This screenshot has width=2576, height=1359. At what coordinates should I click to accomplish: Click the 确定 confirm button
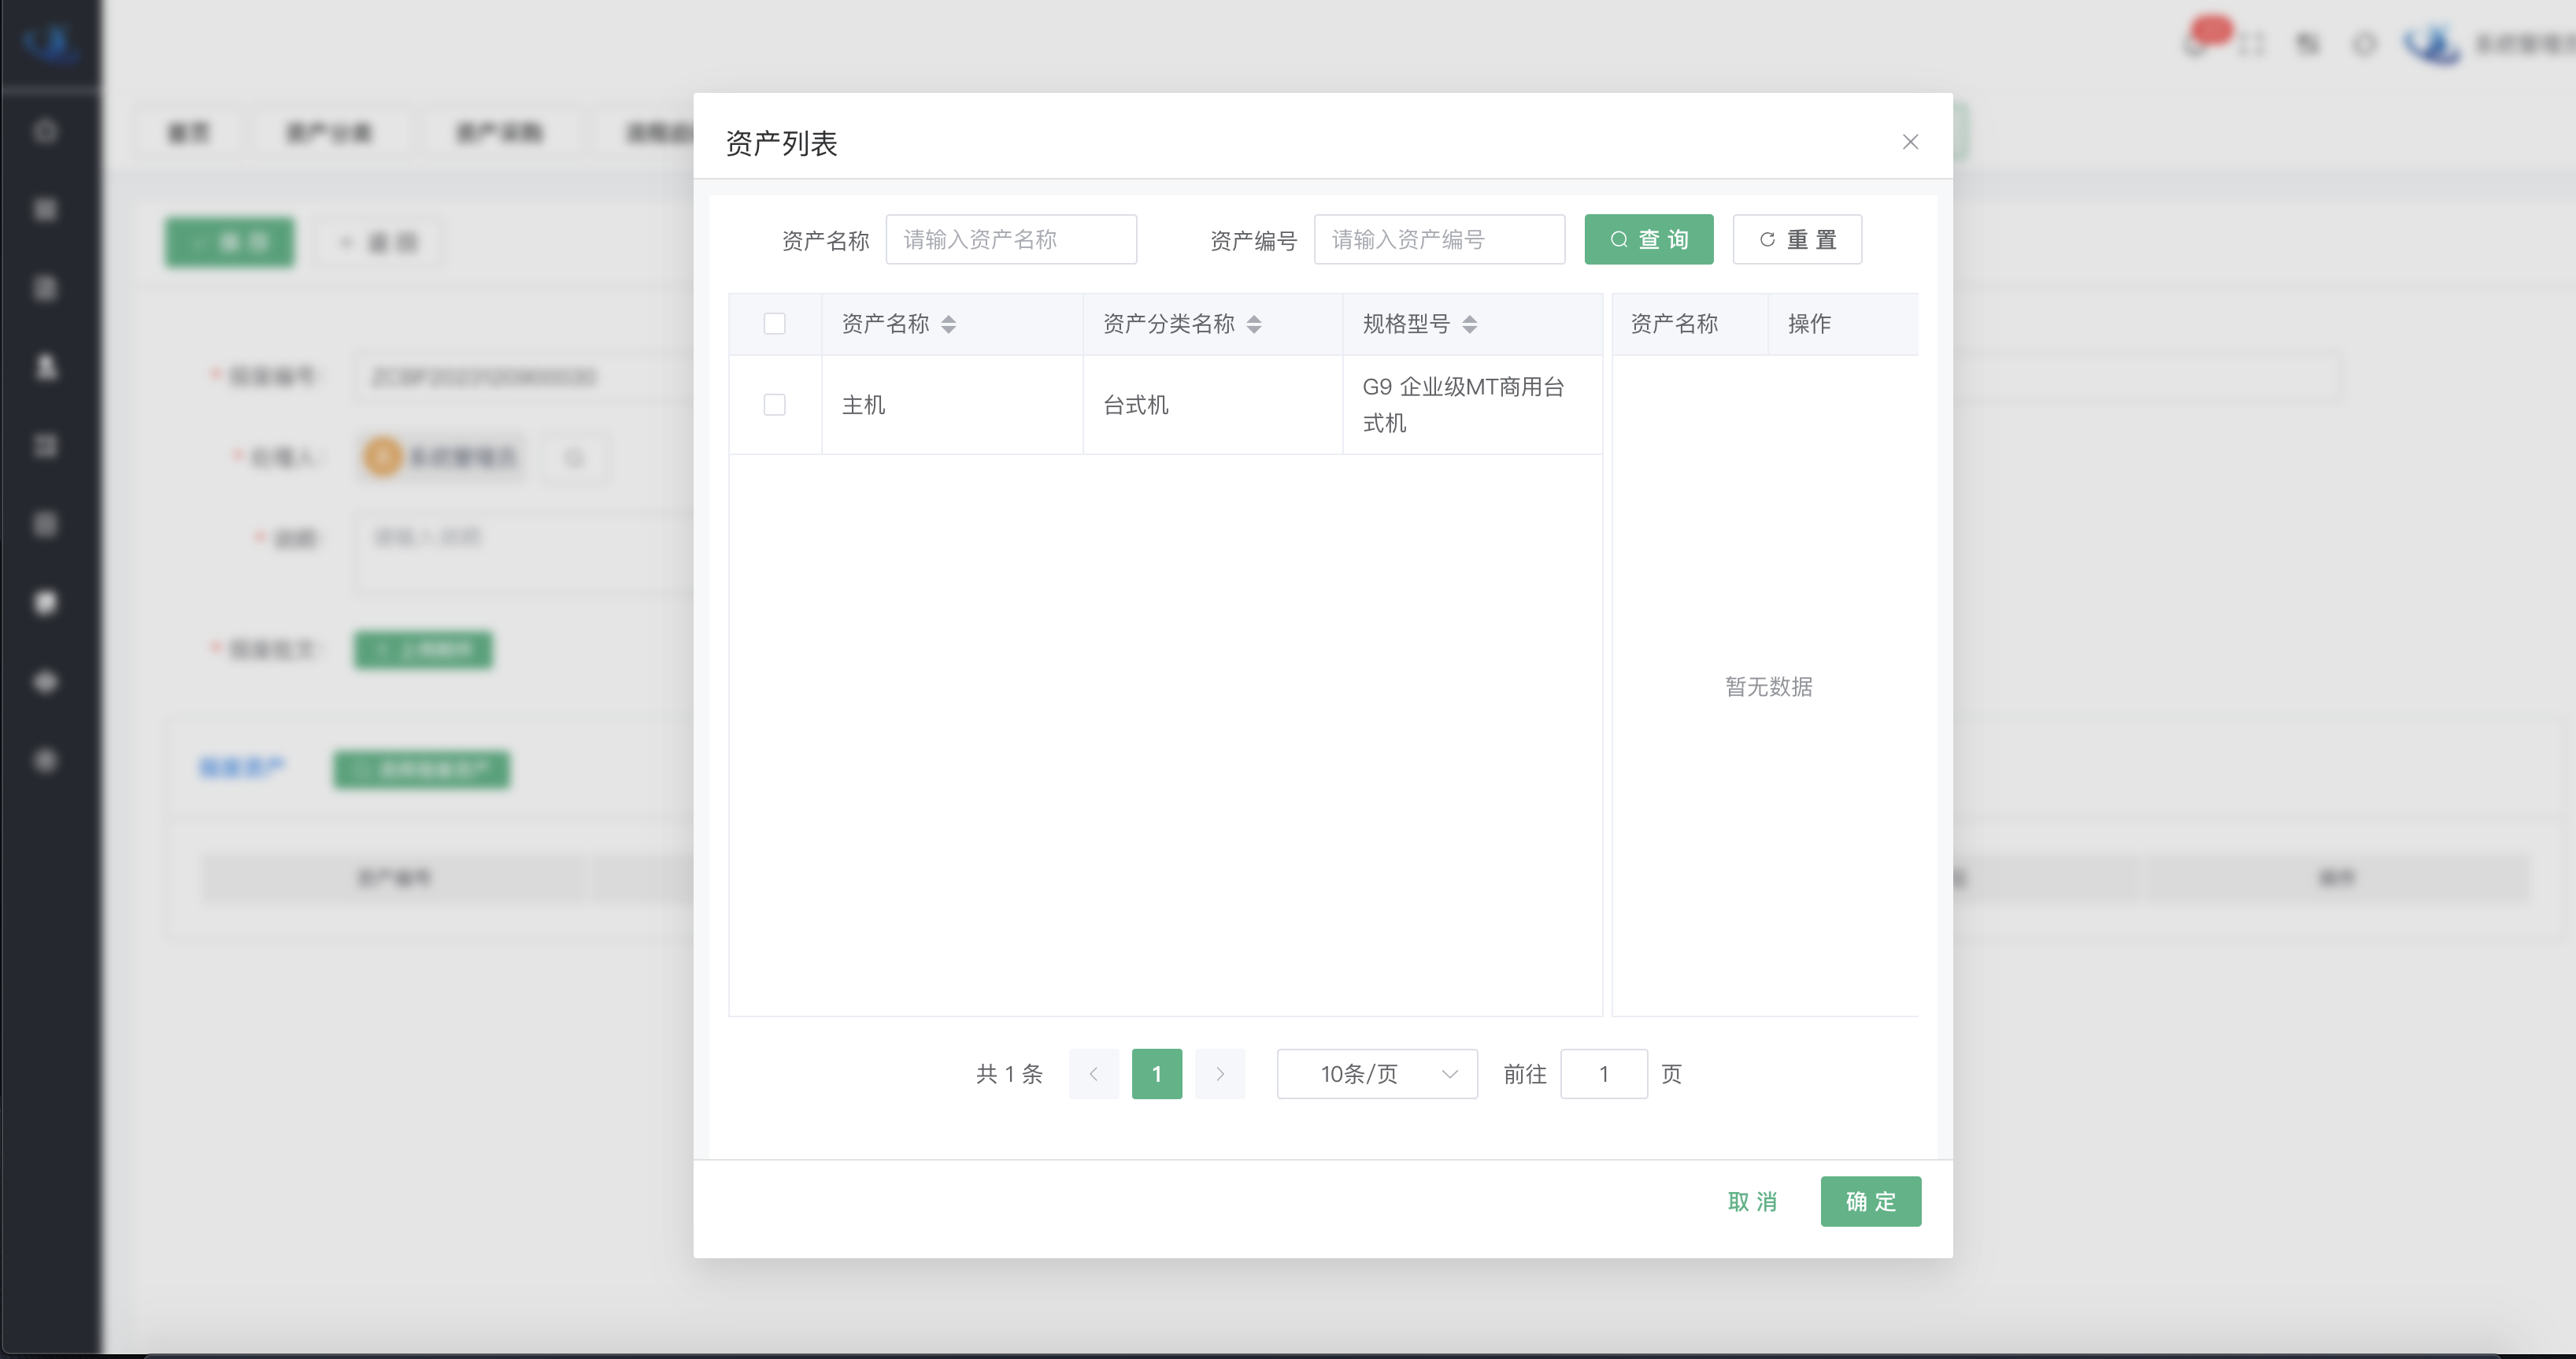[1870, 1201]
